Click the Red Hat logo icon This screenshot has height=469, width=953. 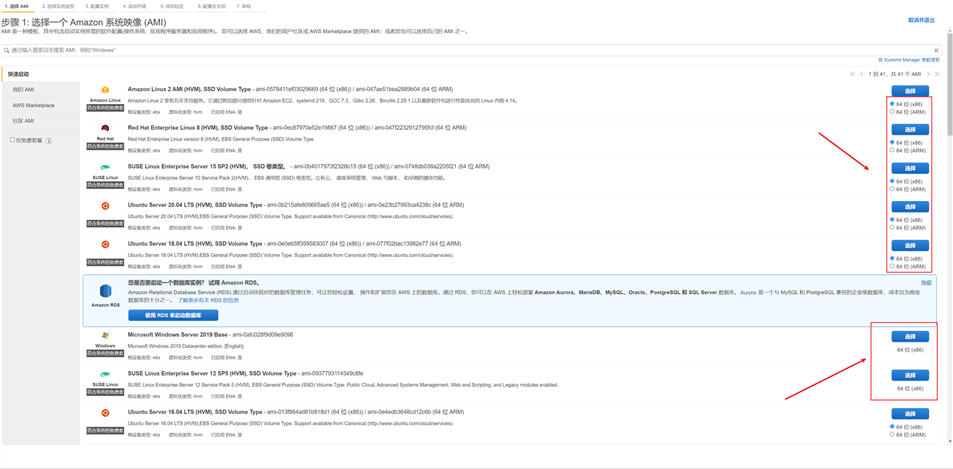tap(105, 128)
